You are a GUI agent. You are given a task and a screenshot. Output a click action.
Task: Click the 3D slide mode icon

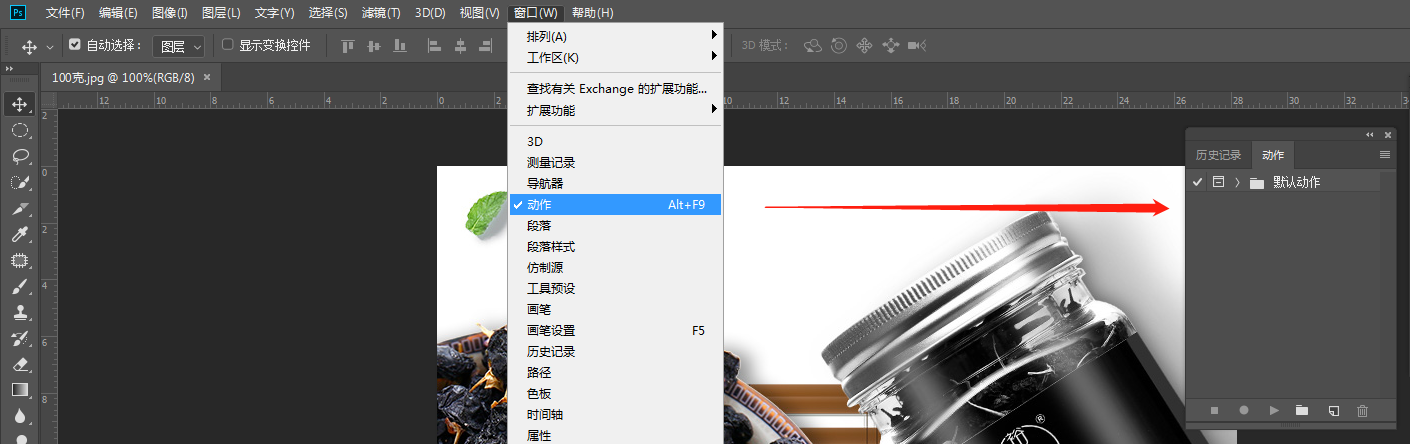[891, 46]
